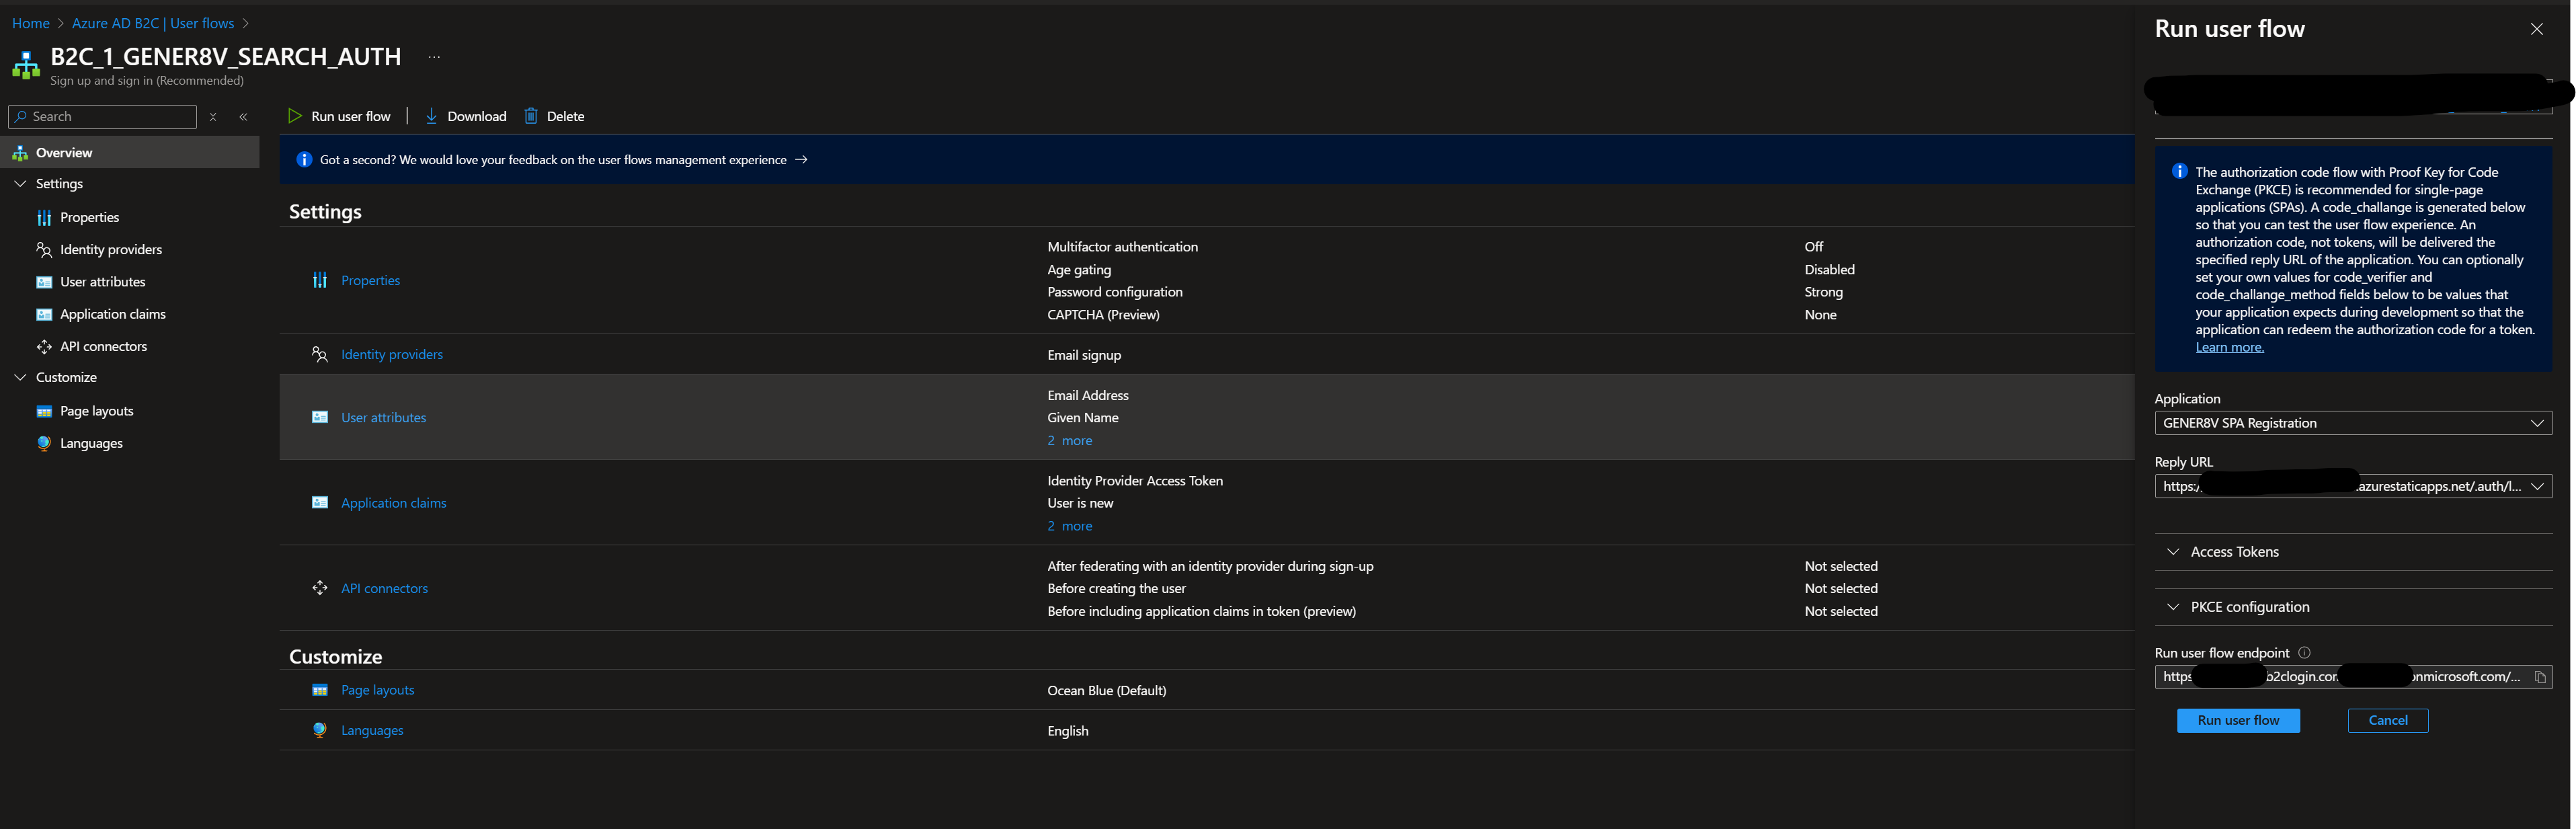The width and height of the screenshot is (2576, 829).
Task: Focus the sidebar Search input field
Action: tap(102, 117)
